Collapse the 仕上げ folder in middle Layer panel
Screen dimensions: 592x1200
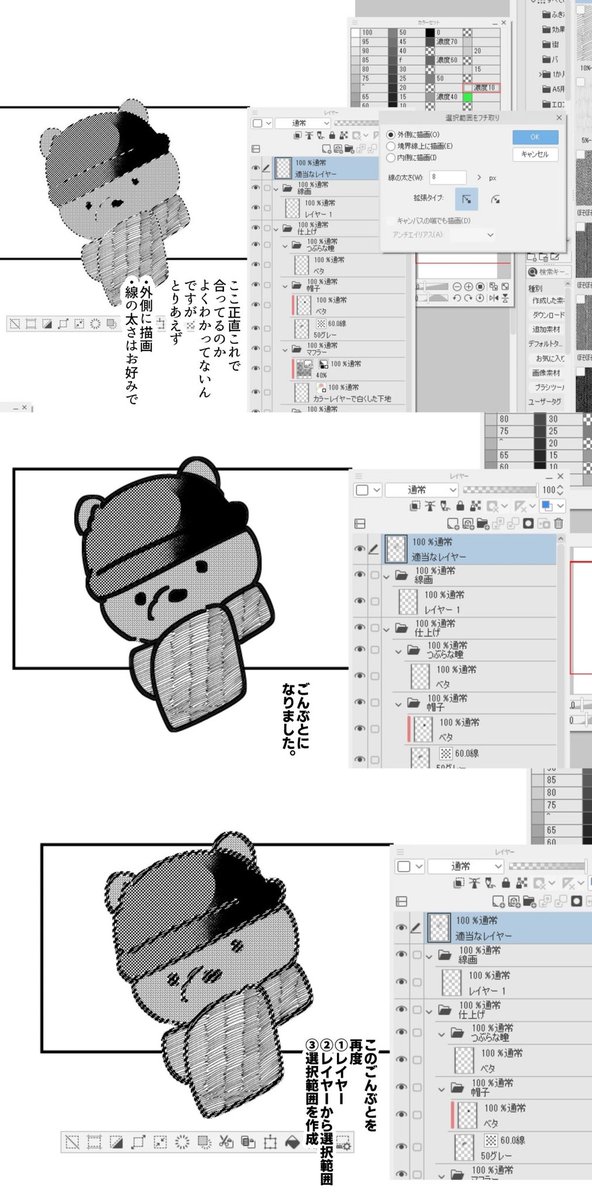coord(387,630)
